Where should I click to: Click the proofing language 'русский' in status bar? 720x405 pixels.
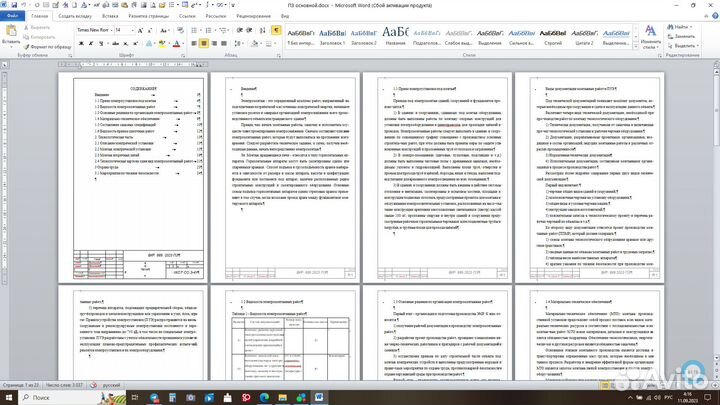tap(111, 385)
